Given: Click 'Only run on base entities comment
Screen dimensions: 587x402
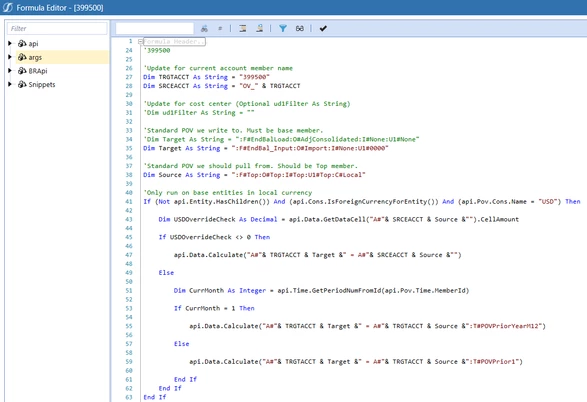Looking at the screenshot, I should coord(228,193).
